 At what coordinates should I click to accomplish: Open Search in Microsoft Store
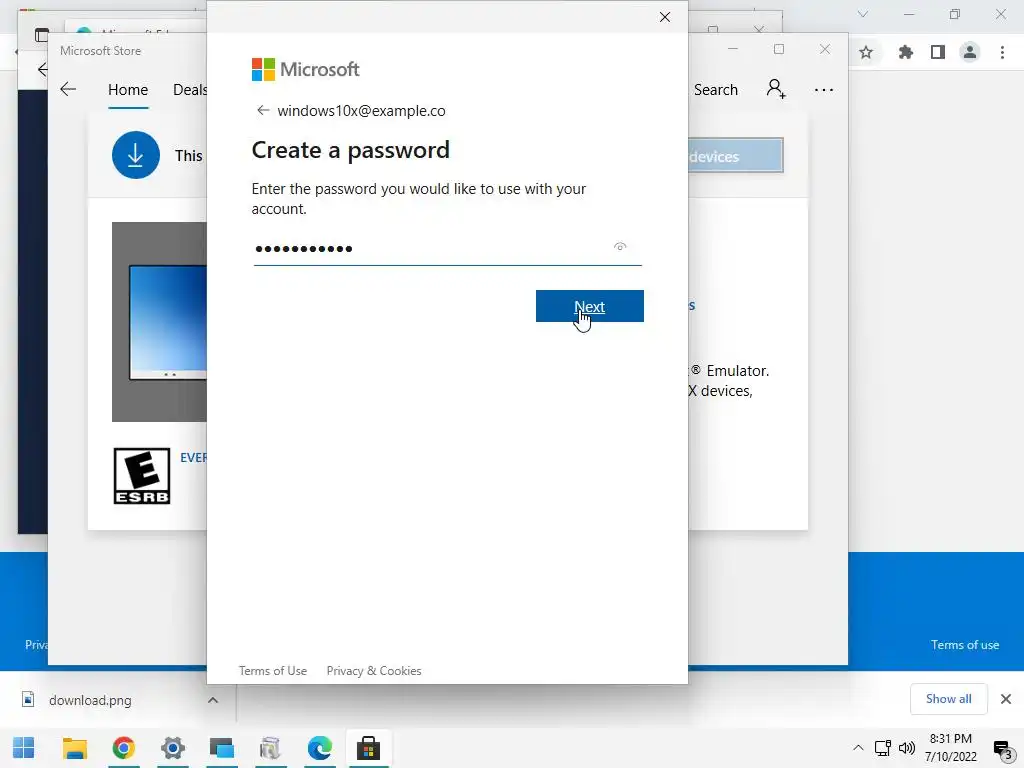[x=715, y=89]
